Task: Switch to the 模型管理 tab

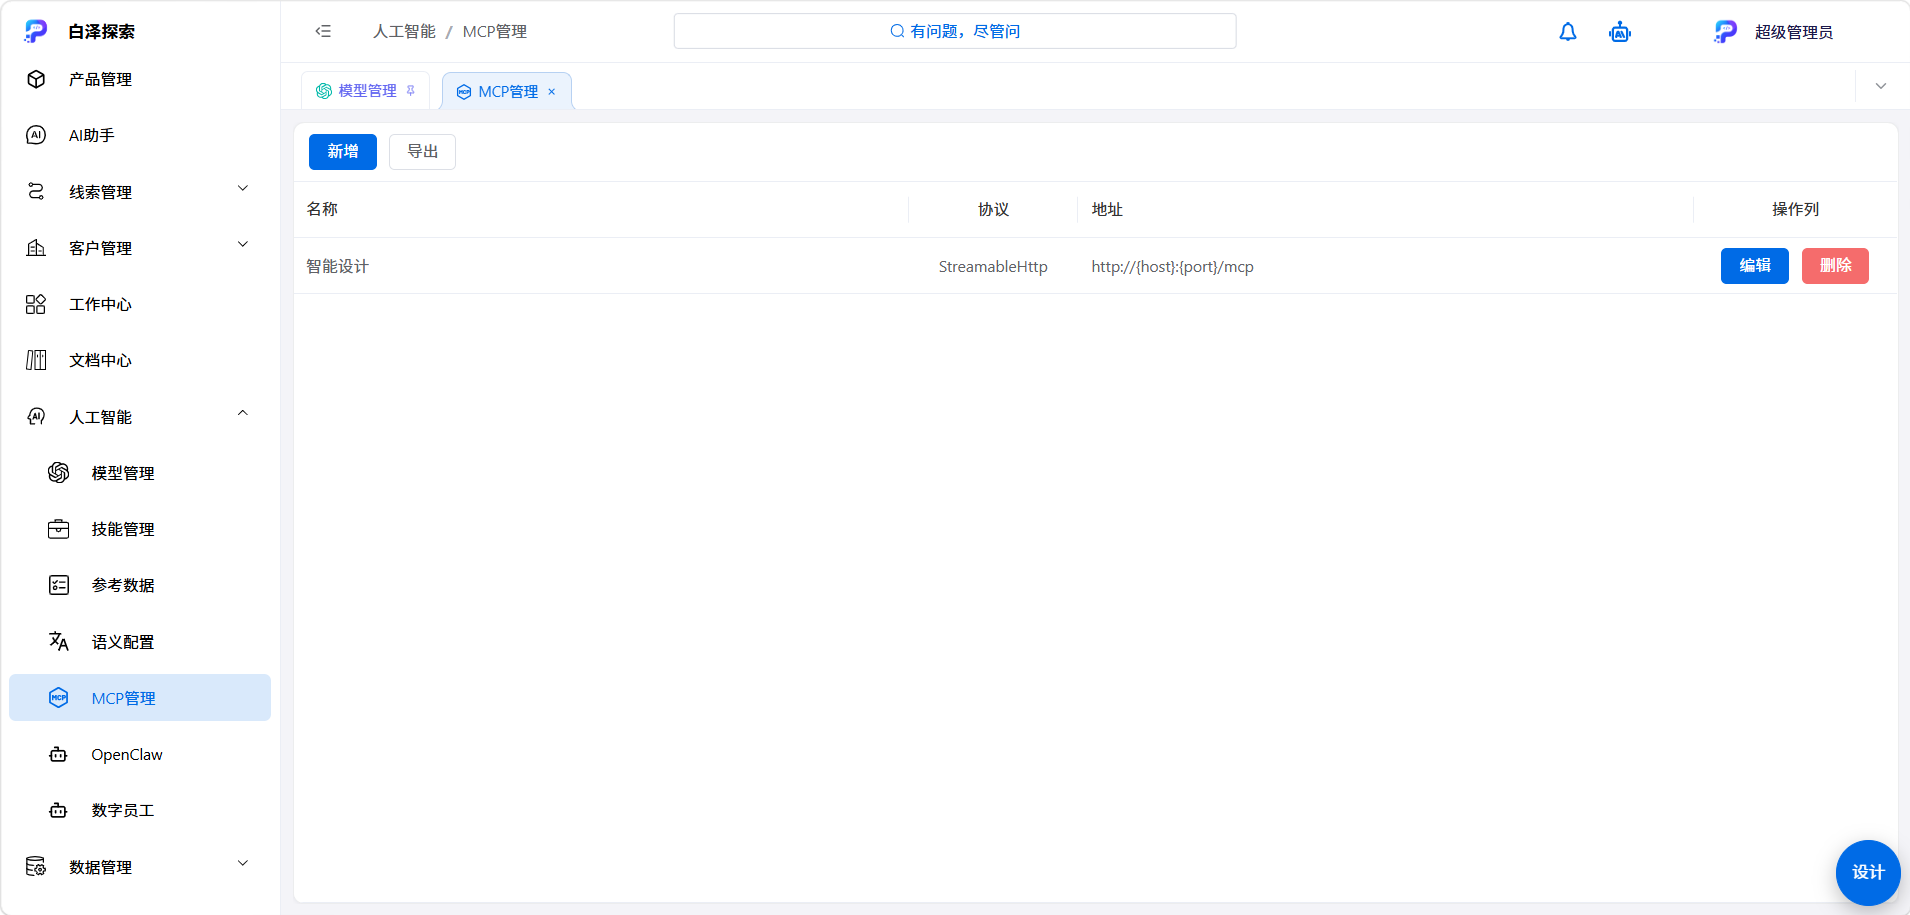Action: click(365, 90)
